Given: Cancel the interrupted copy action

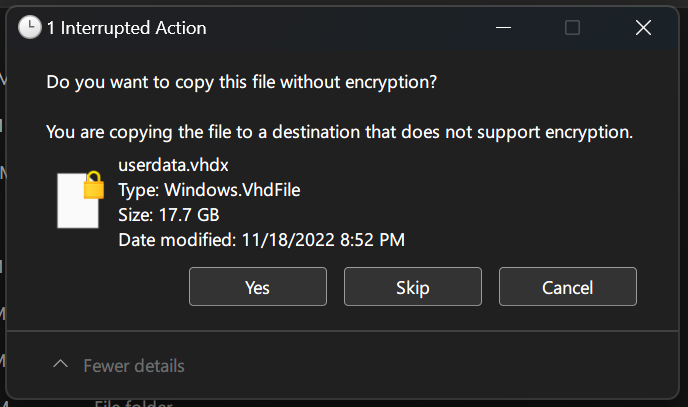Looking at the screenshot, I should click(567, 287).
